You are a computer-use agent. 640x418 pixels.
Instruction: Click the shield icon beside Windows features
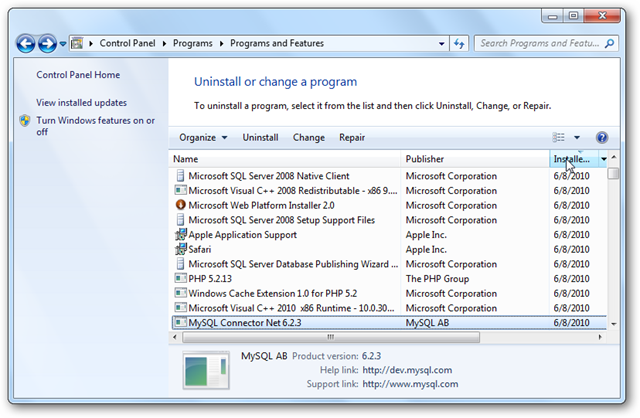click(x=25, y=120)
